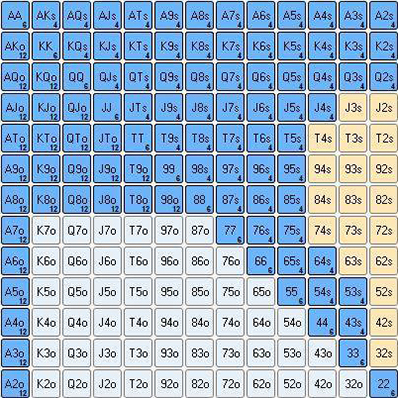Click the 72o hand cell
This screenshot has width=399, height=398.
230,384
